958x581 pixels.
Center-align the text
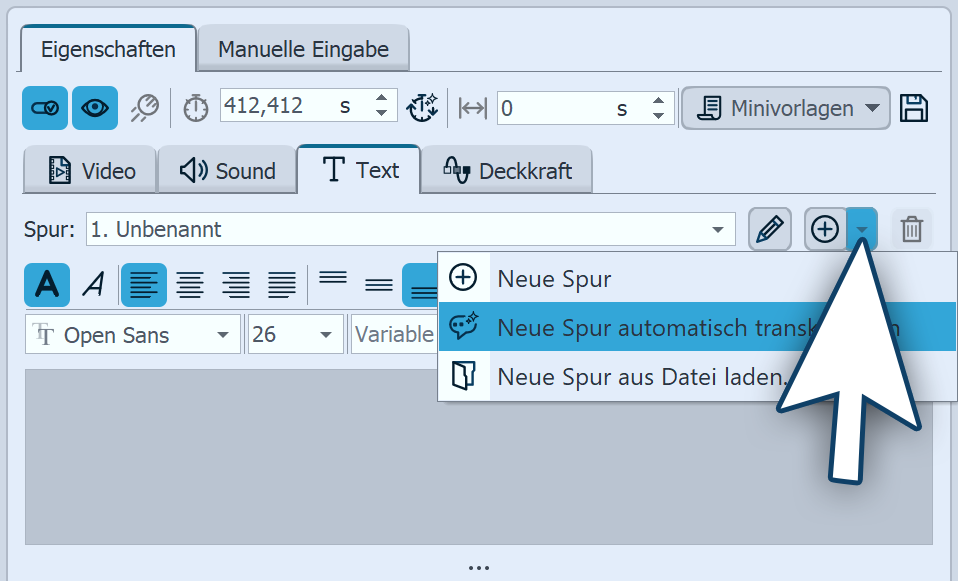[190, 285]
